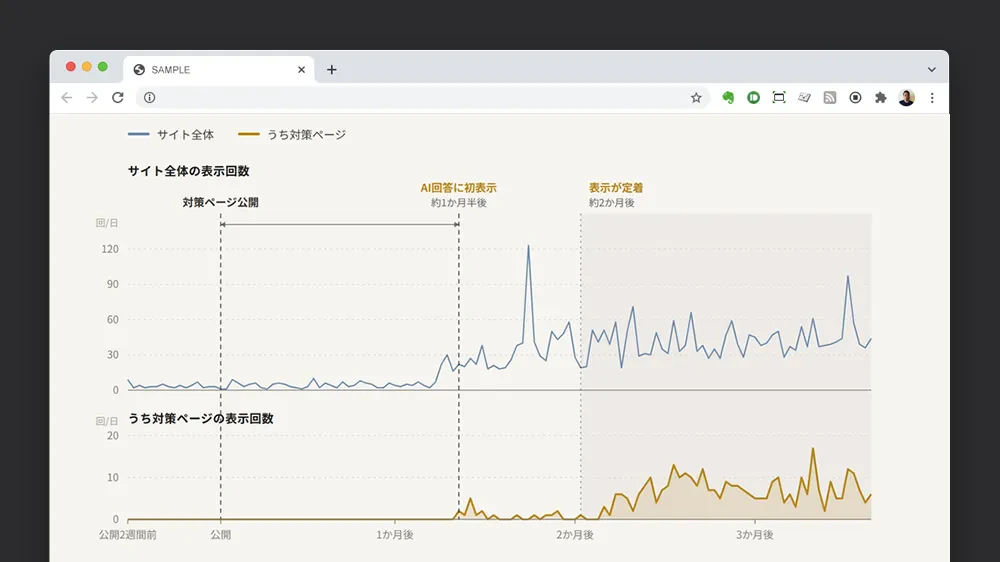Click the 2か月後 axis label
Viewport: 1000px width, 562px height.
pos(575,535)
